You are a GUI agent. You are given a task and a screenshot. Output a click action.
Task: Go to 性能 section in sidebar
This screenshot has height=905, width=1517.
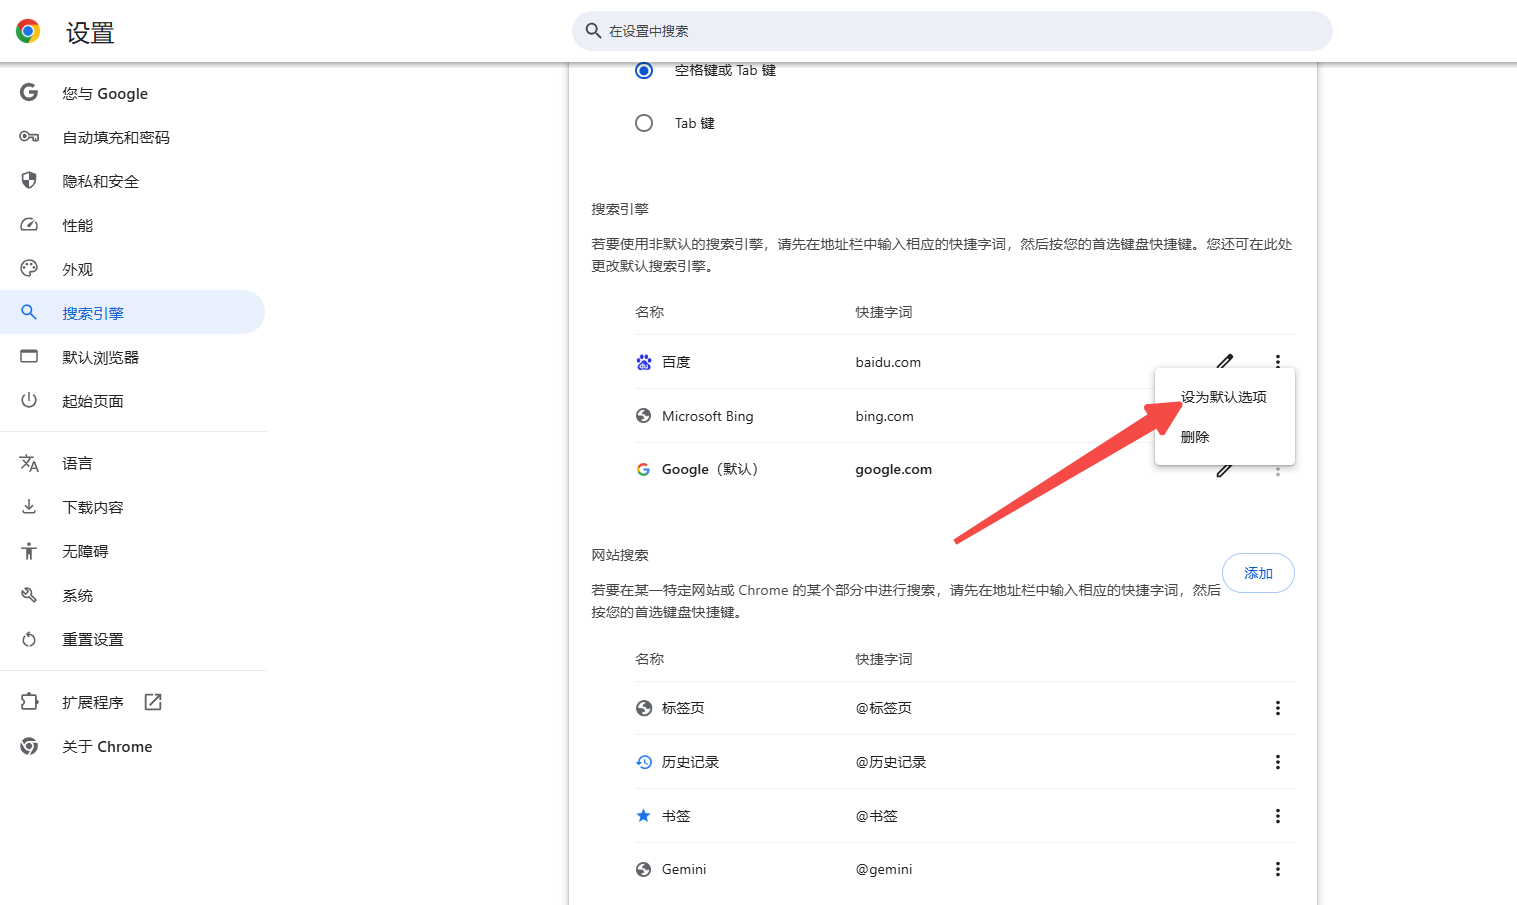pyautogui.click(x=132, y=225)
